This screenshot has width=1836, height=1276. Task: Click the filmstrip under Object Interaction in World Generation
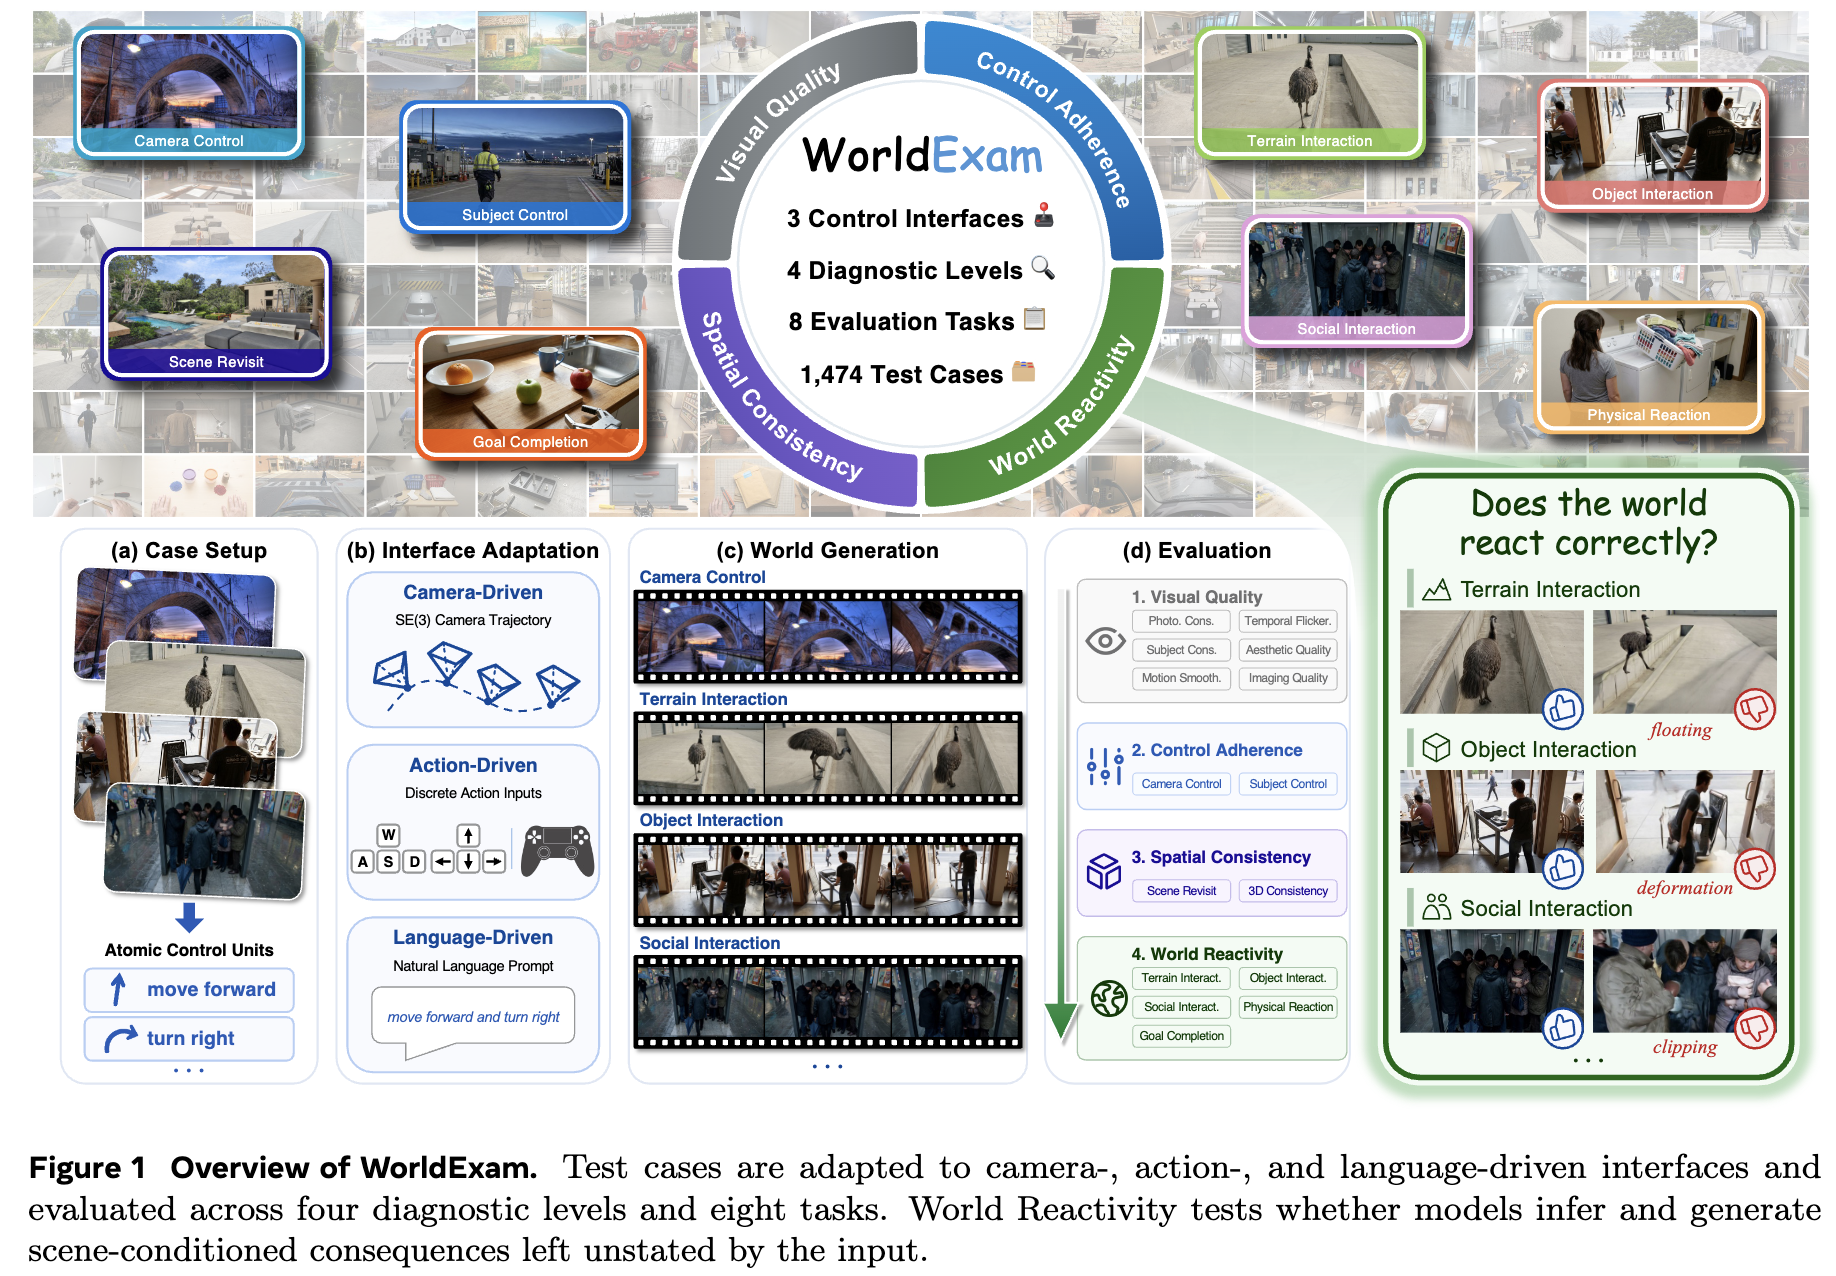tap(828, 880)
